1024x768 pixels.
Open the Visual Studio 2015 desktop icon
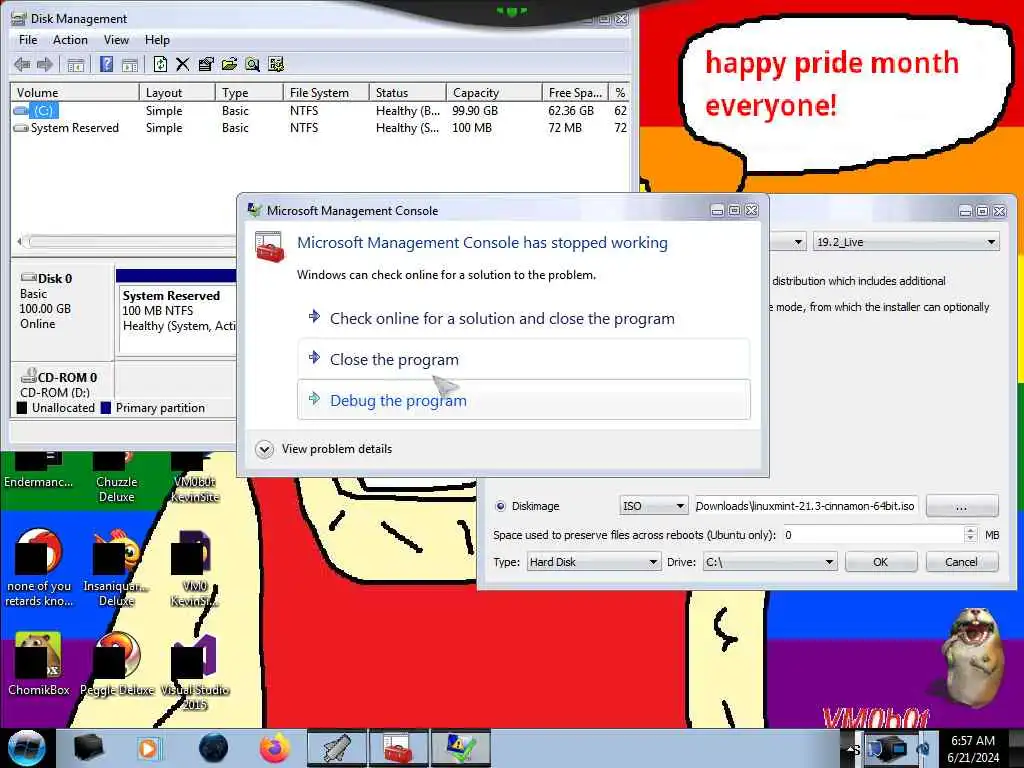195,671
